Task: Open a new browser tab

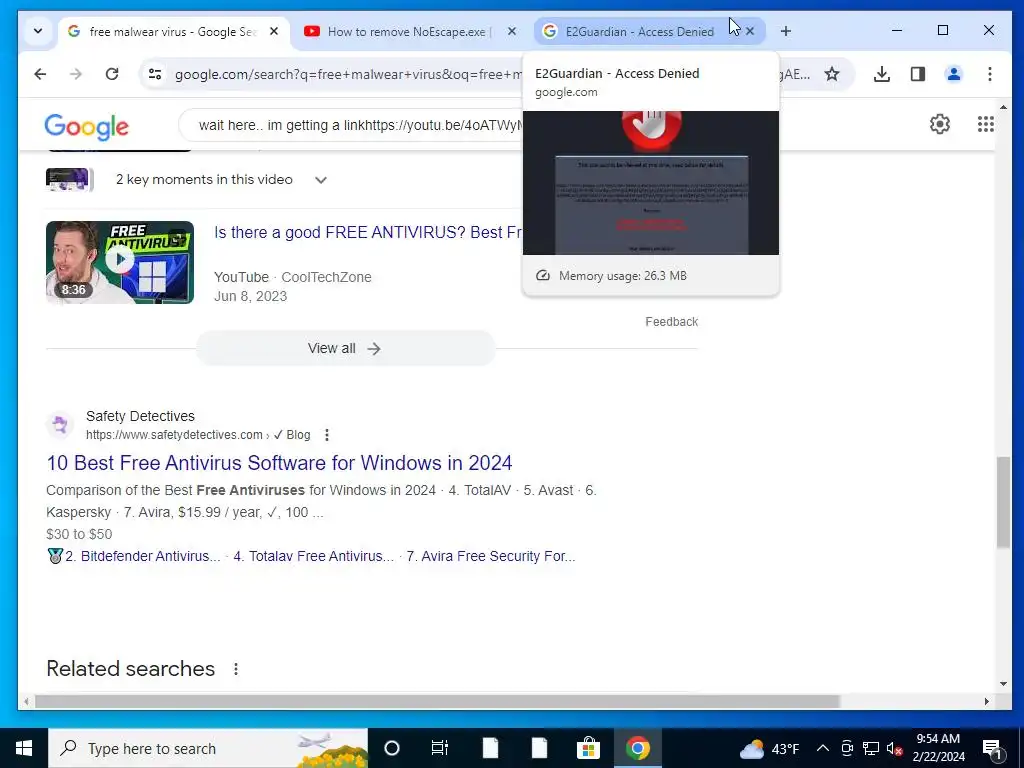Action: point(786,31)
